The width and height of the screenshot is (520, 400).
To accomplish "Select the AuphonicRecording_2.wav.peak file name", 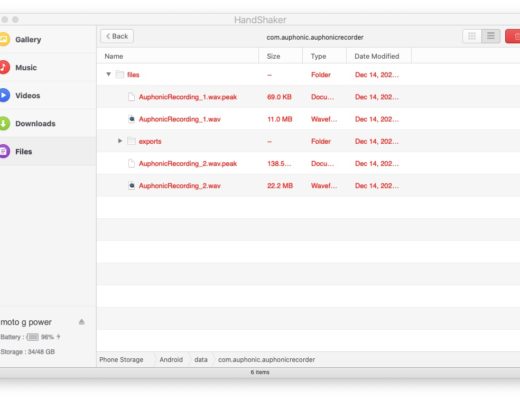I will click(x=188, y=163).
